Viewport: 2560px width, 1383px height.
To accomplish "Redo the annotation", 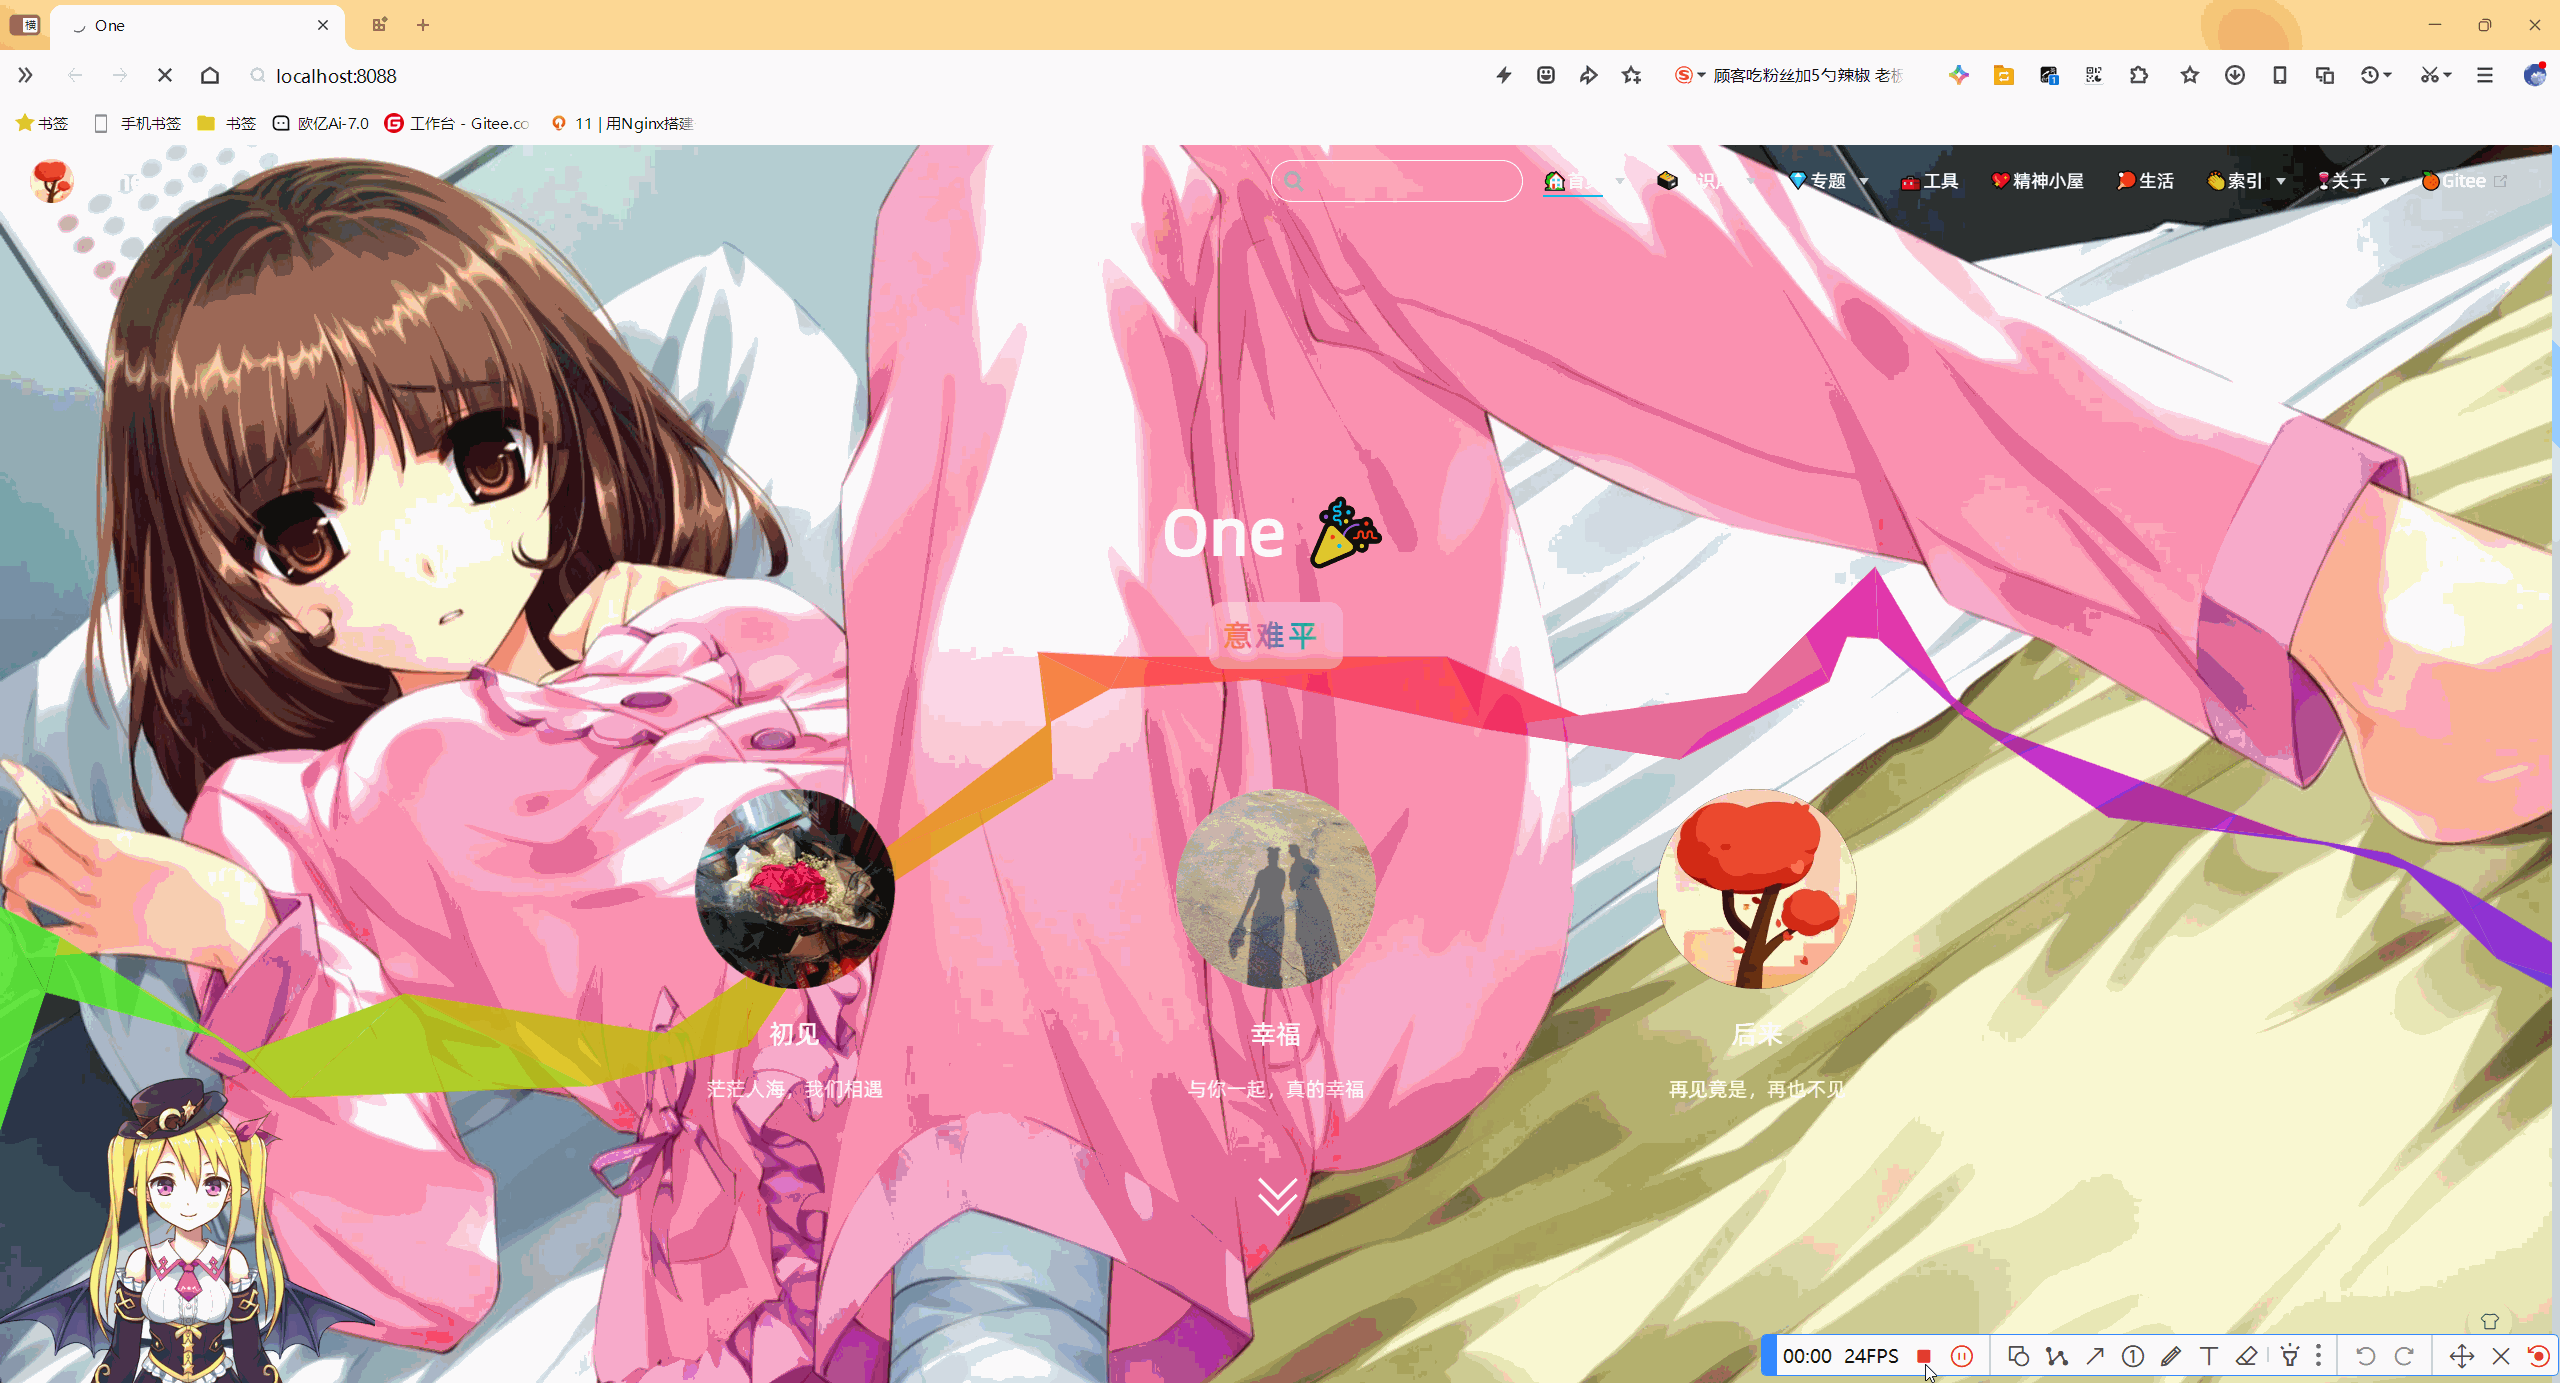I will (x=2404, y=1356).
